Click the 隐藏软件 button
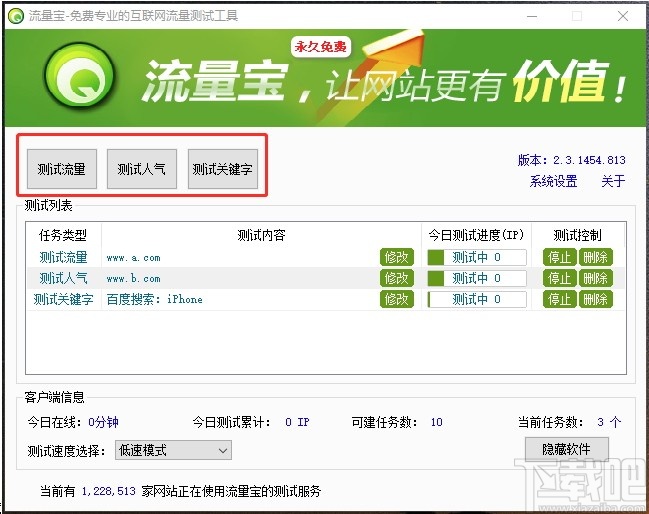The width and height of the screenshot is (649, 514). tap(567, 449)
